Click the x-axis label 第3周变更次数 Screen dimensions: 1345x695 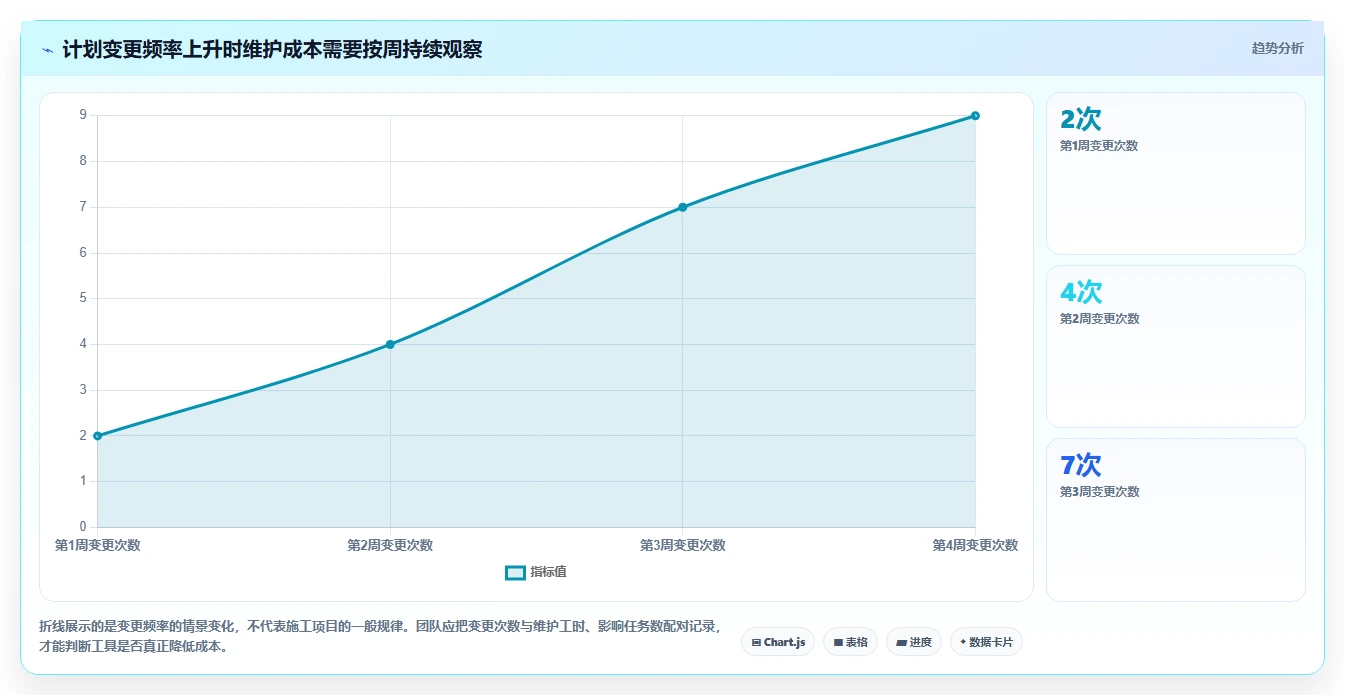click(x=683, y=545)
